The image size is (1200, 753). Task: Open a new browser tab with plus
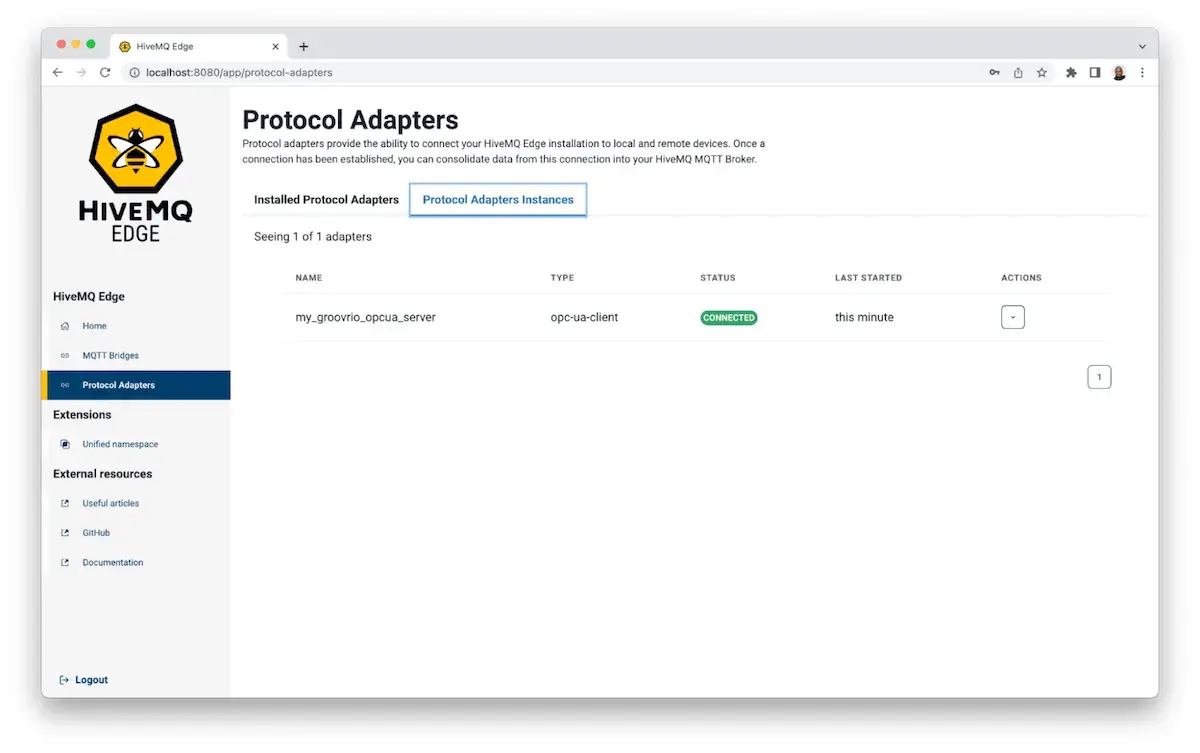(304, 46)
